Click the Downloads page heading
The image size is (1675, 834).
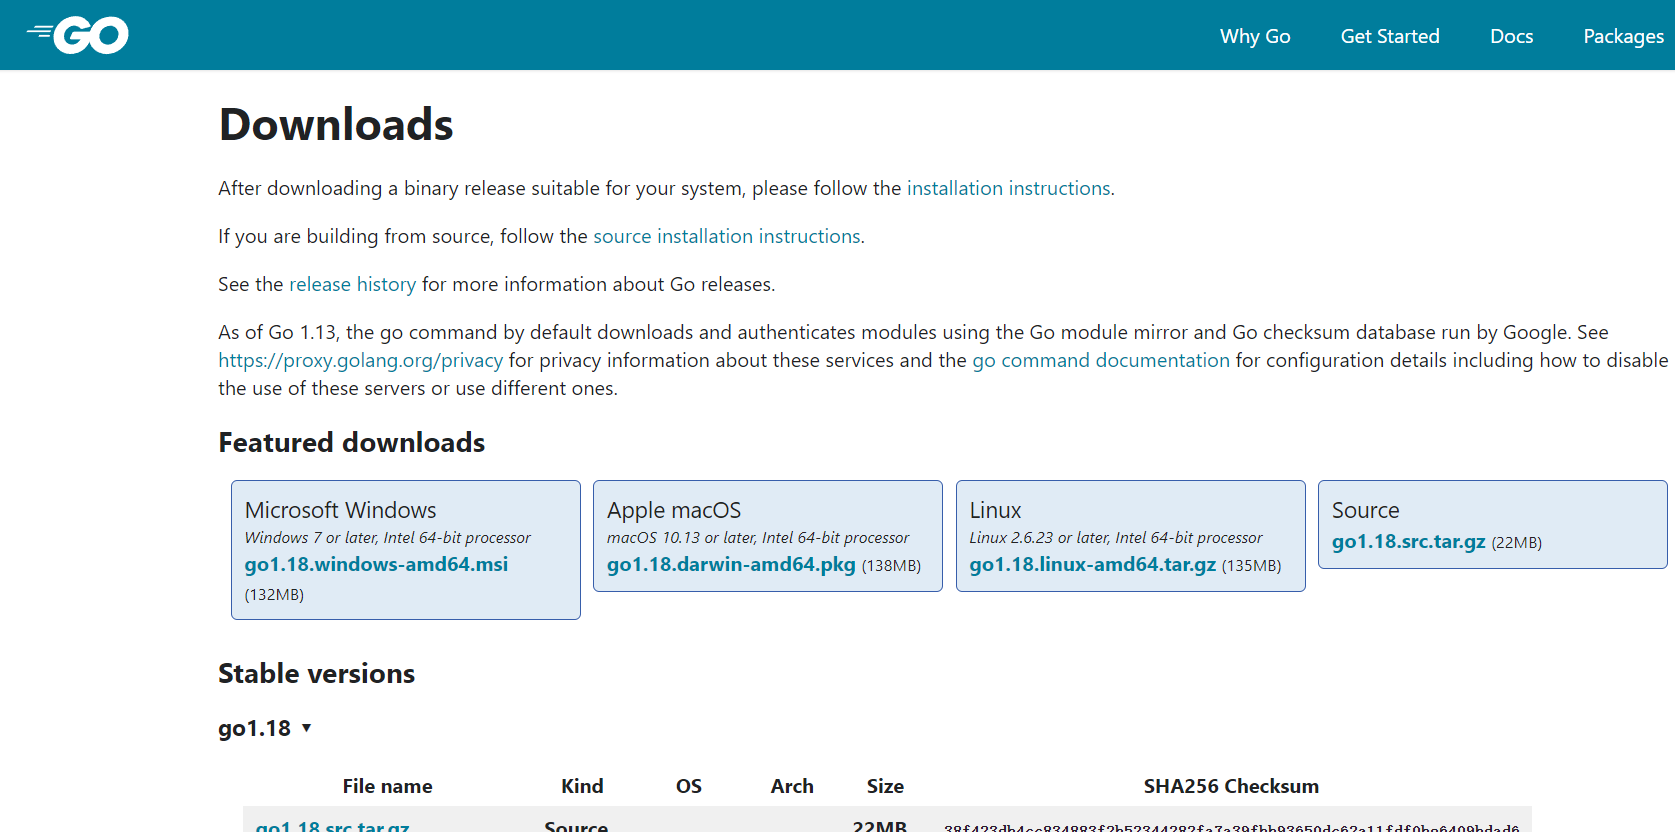coord(336,125)
